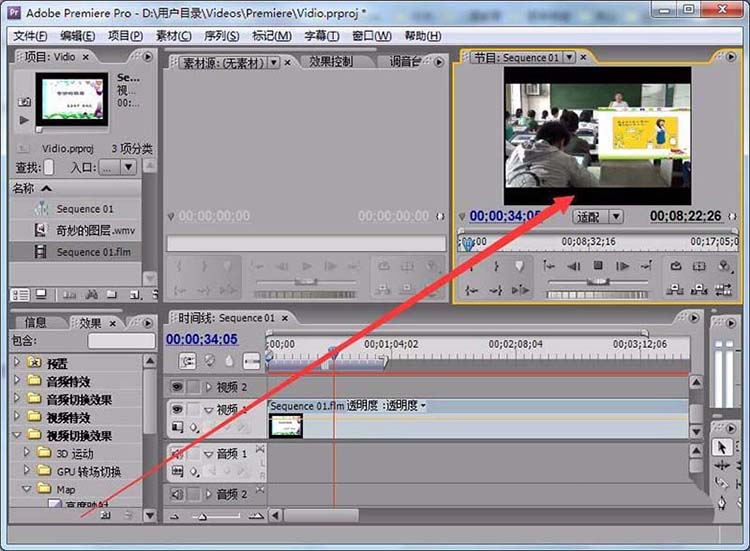
Task: Toggle Snap in the timeline header
Action: coord(187,361)
